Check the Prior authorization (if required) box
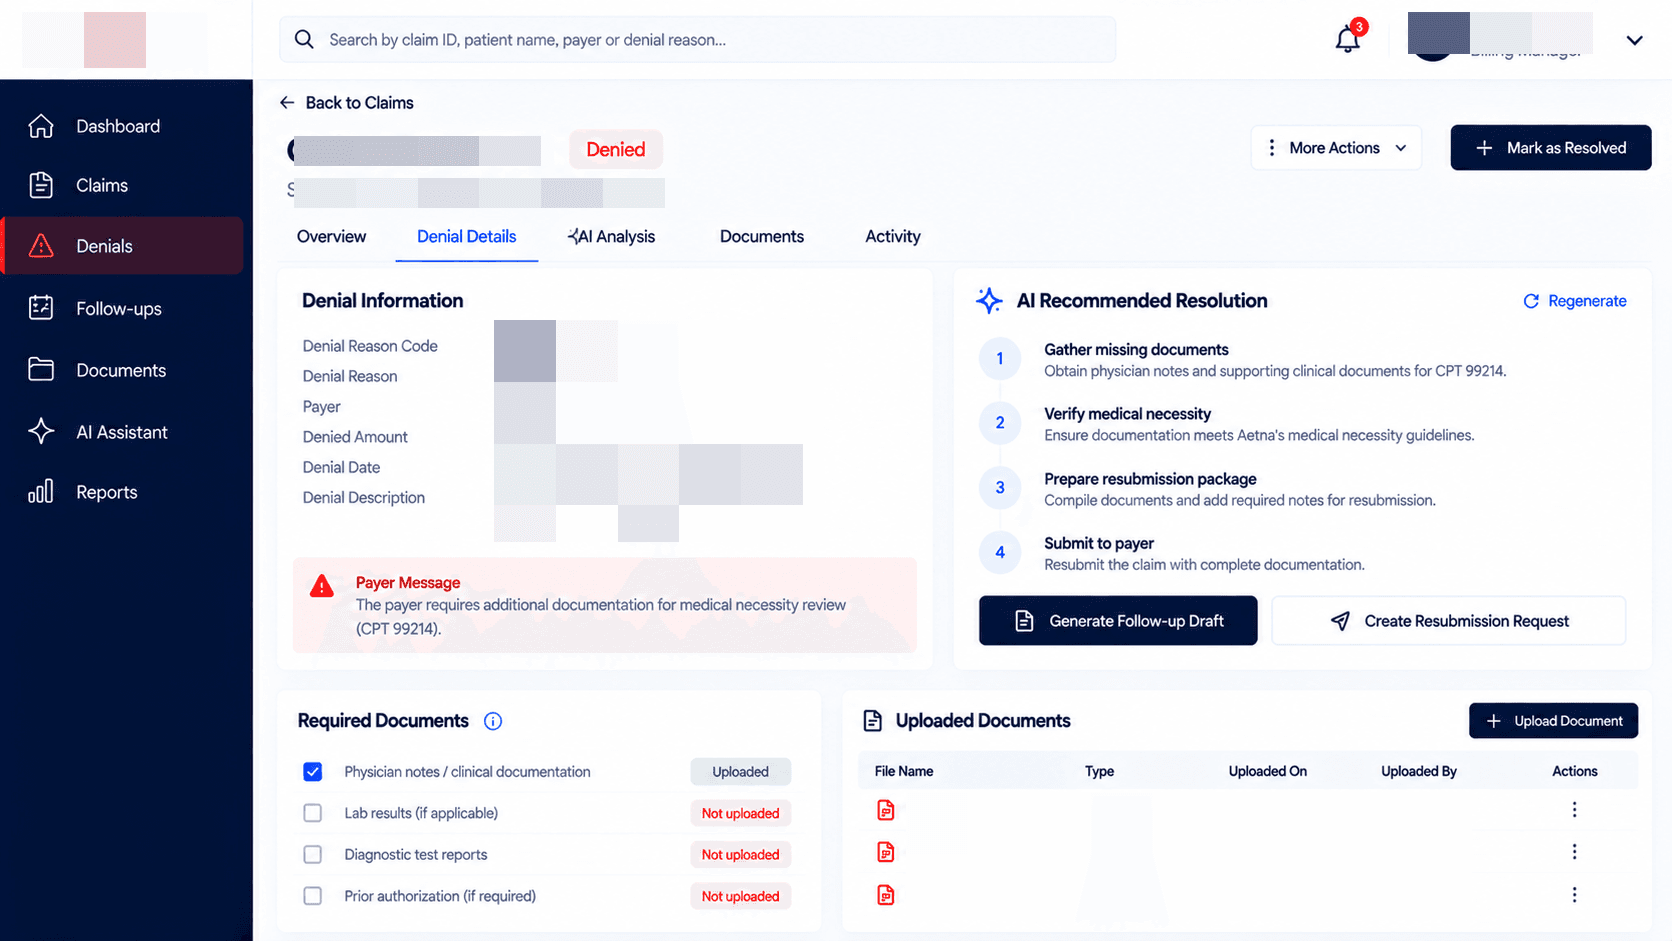 coord(313,896)
